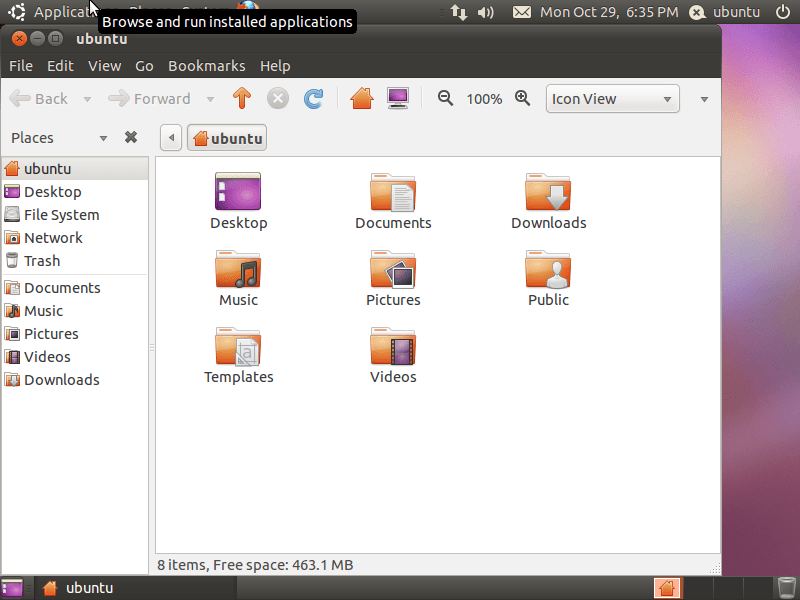800x600 pixels.
Task: Open the ubuntu user status menu
Action: (724, 12)
